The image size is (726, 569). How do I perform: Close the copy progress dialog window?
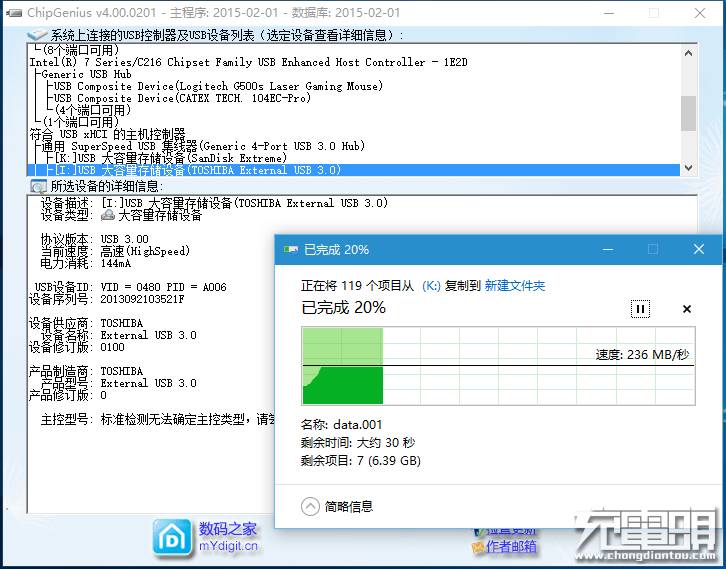tap(699, 250)
